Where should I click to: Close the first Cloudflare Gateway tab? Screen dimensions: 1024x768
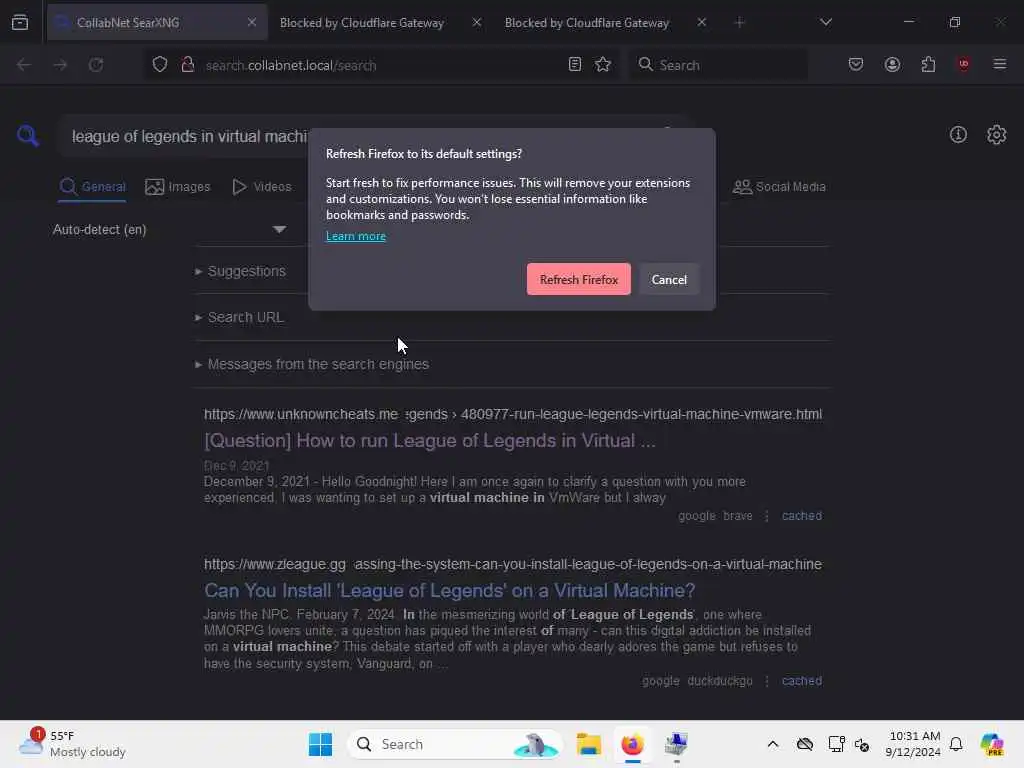point(477,22)
